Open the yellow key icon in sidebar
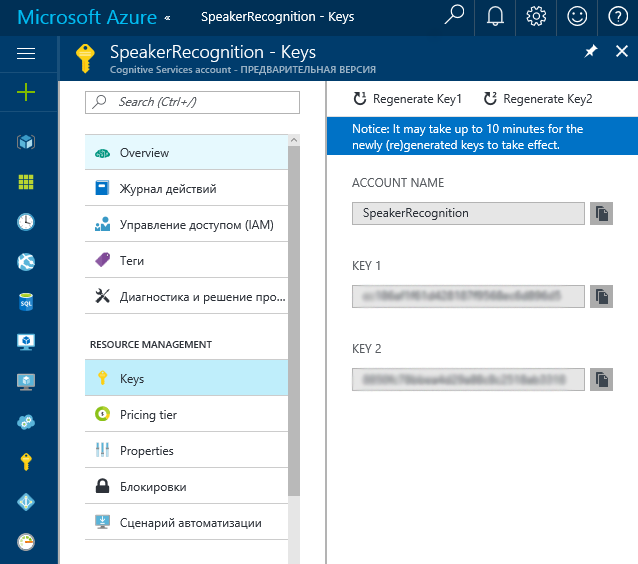Viewport: 638px width, 564px height. 26,462
